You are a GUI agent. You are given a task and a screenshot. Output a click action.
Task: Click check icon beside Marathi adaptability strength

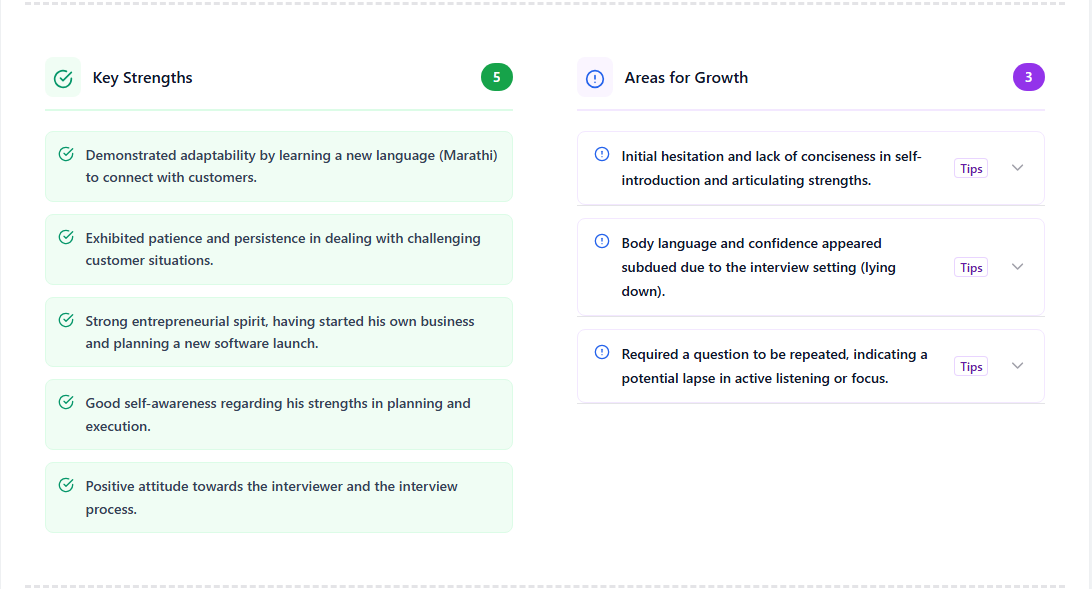pyautogui.click(x=67, y=155)
